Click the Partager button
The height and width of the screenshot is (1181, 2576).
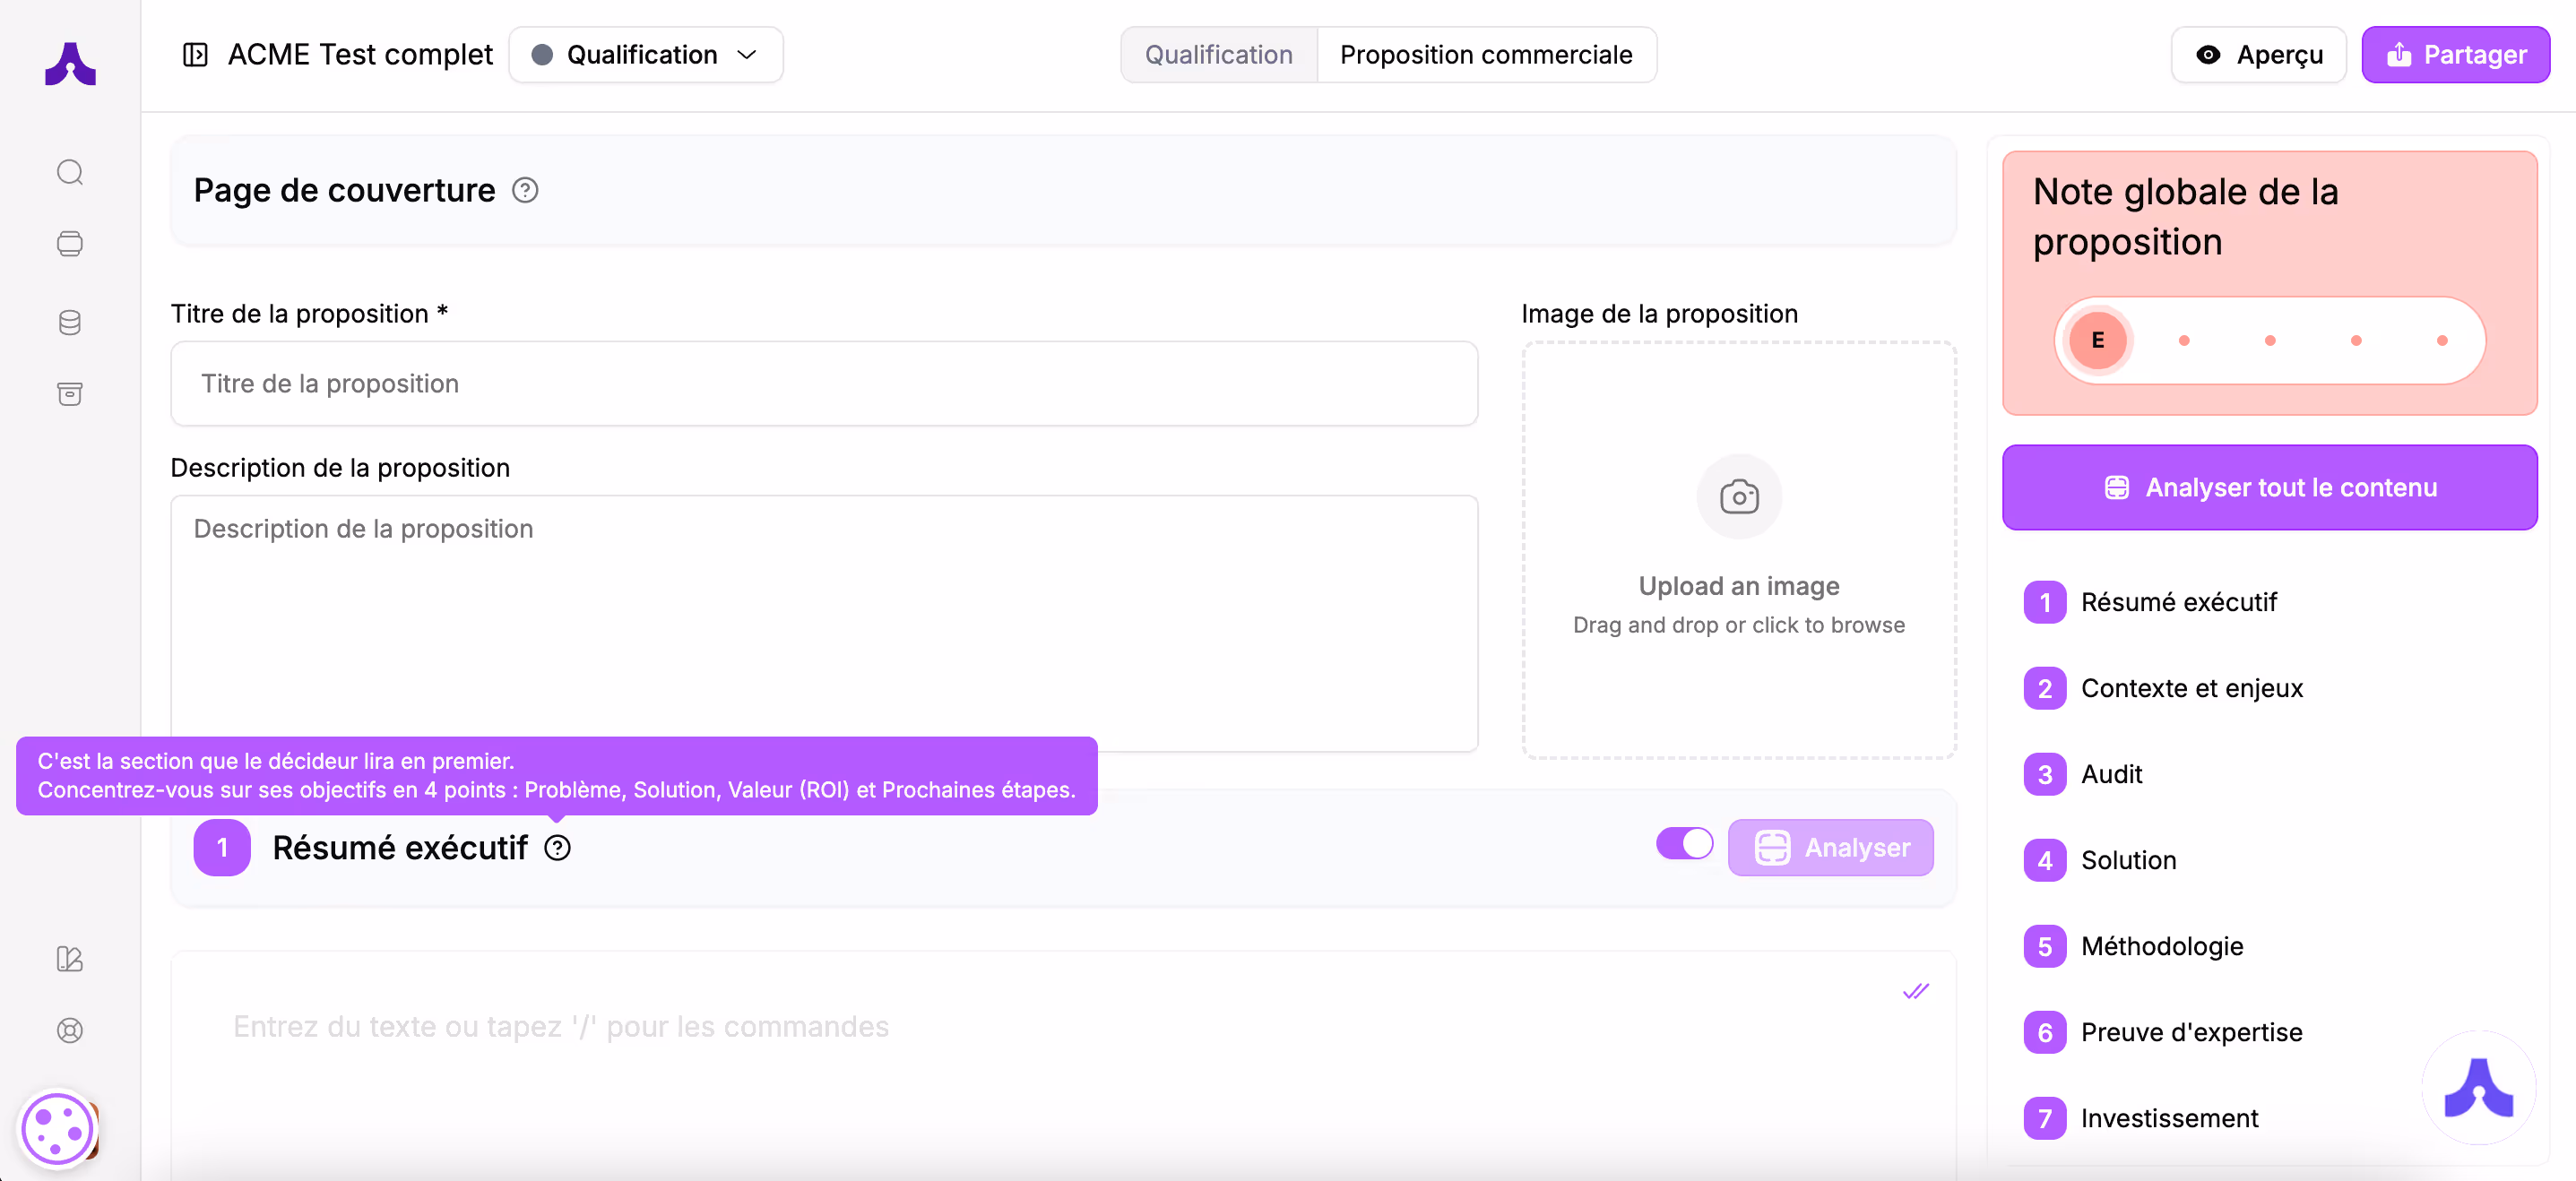pos(2455,54)
